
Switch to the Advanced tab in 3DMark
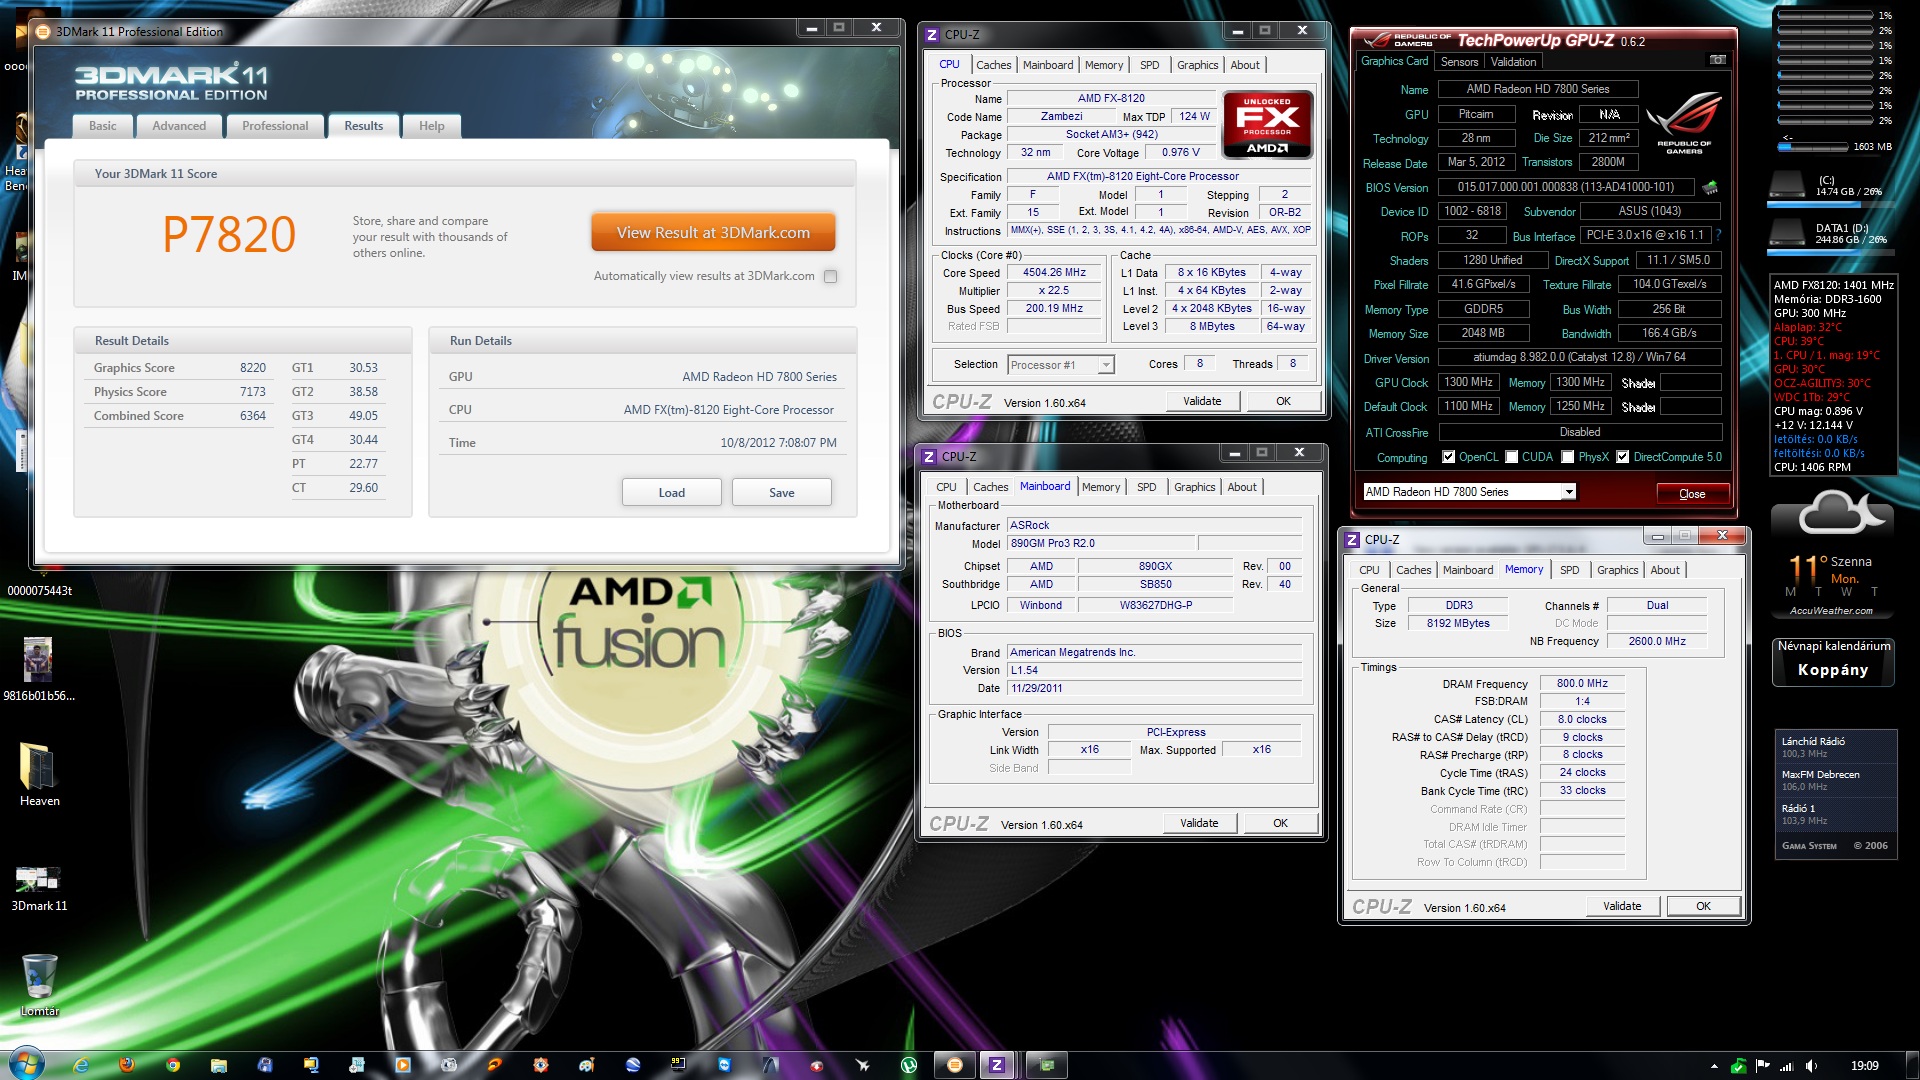click(x=179, y=126)
